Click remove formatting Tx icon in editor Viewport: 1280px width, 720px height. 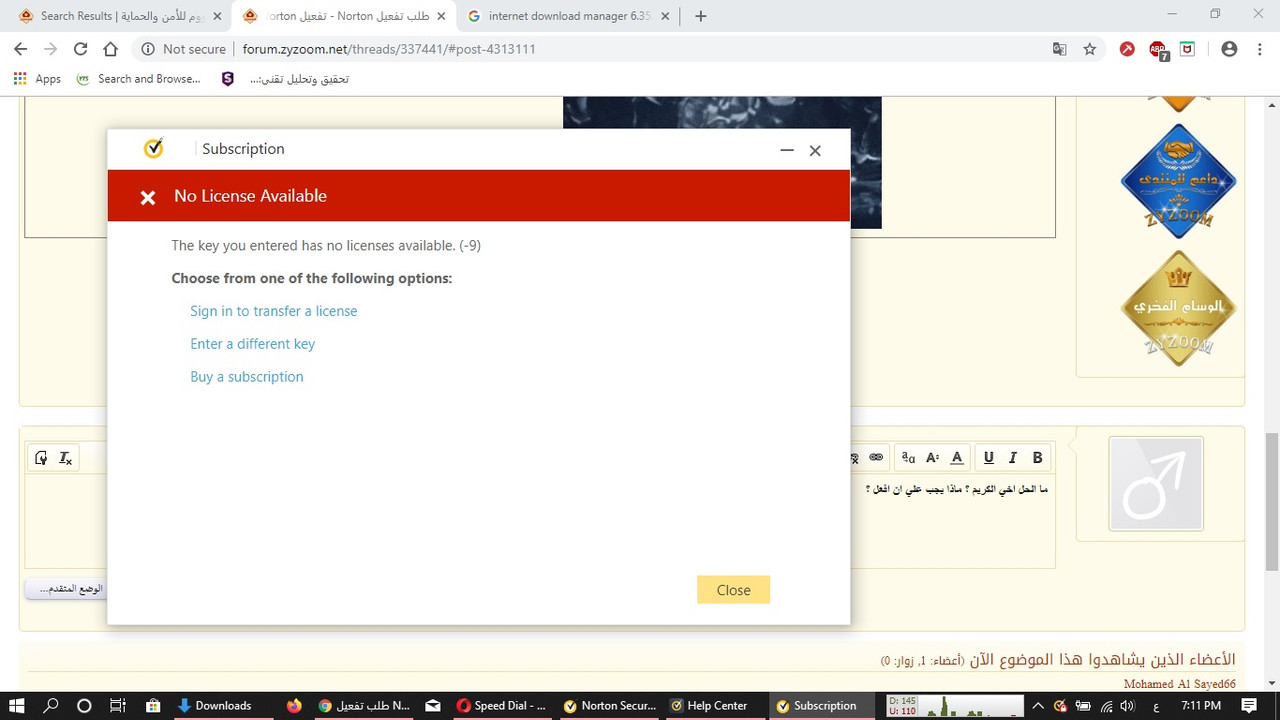click(65, 458)
